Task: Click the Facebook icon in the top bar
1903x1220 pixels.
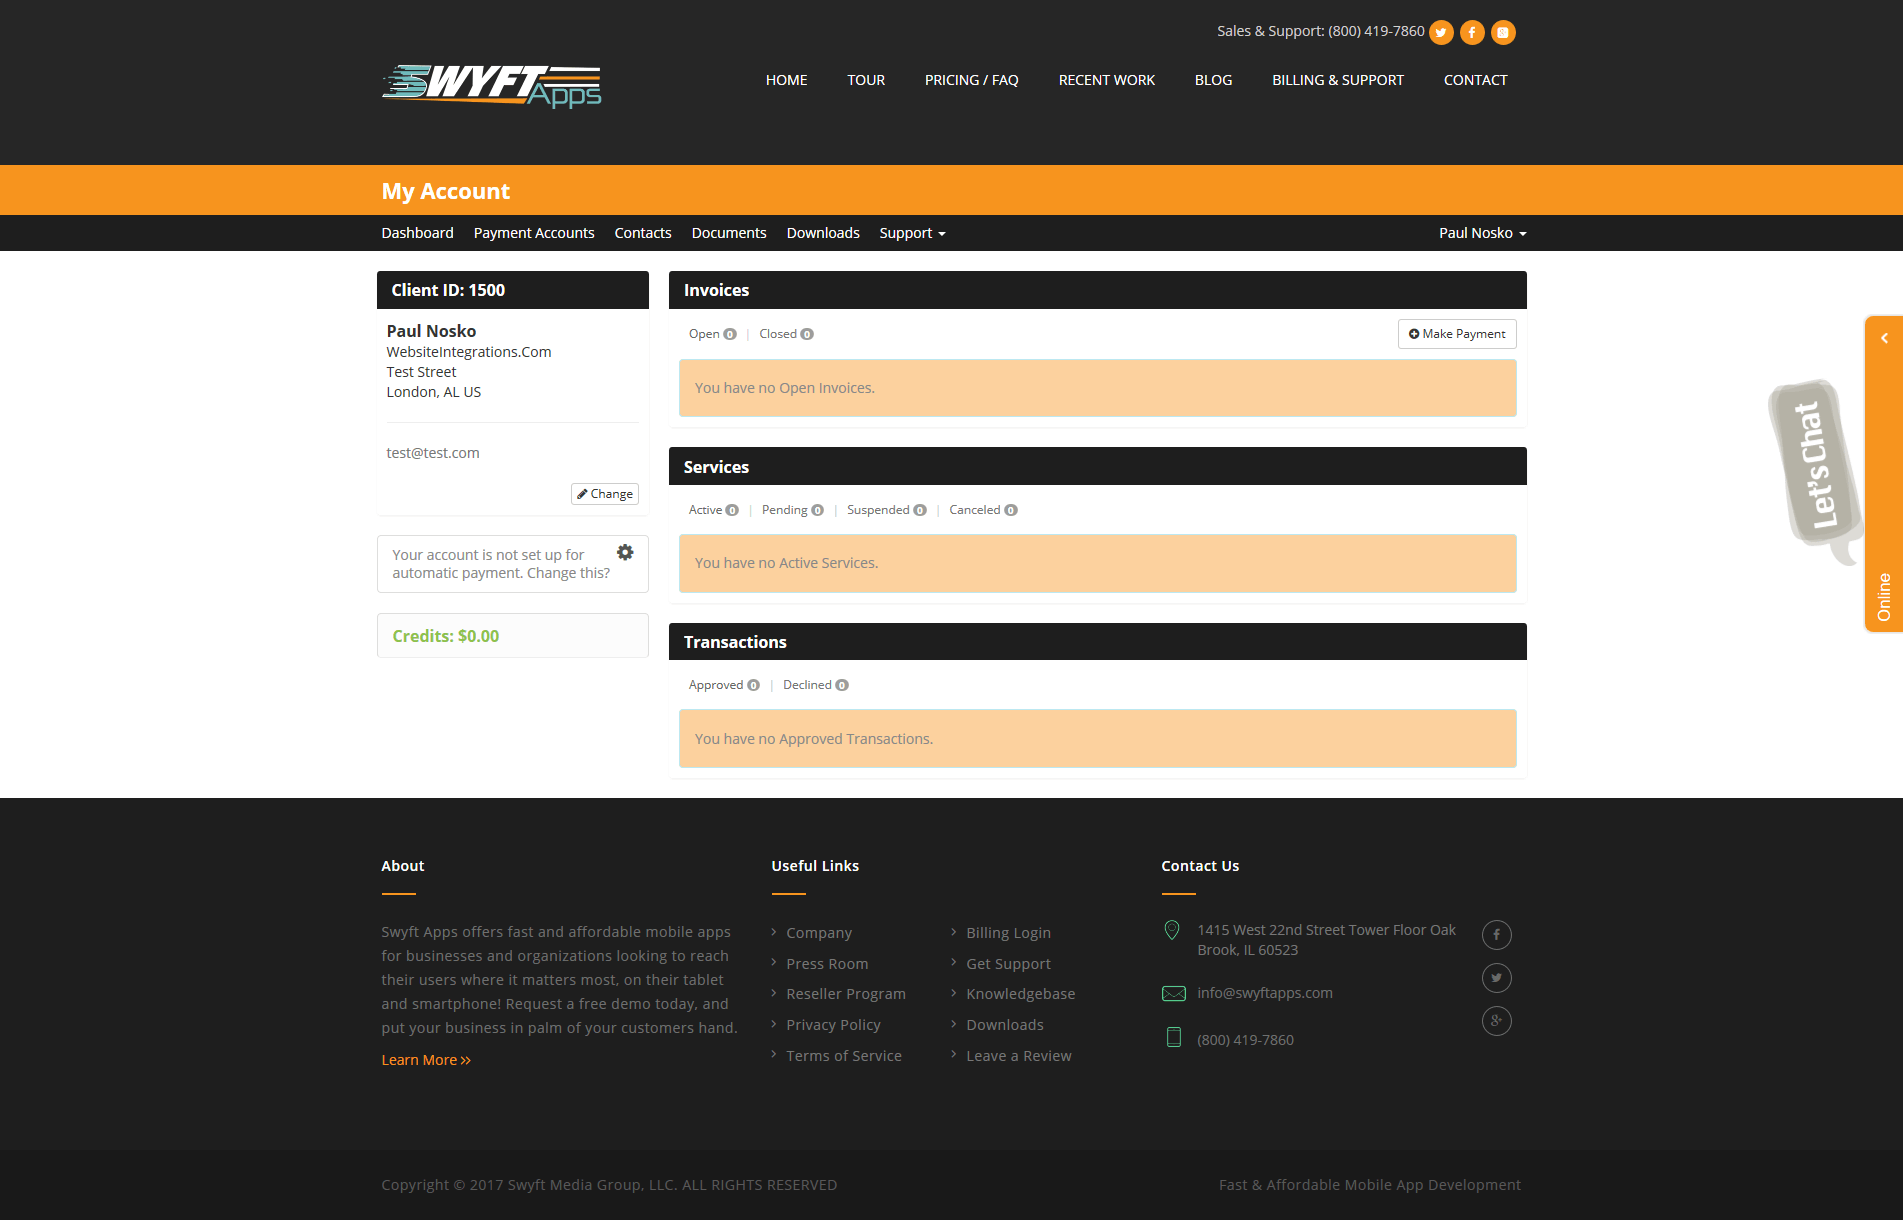Action: 1471,32
